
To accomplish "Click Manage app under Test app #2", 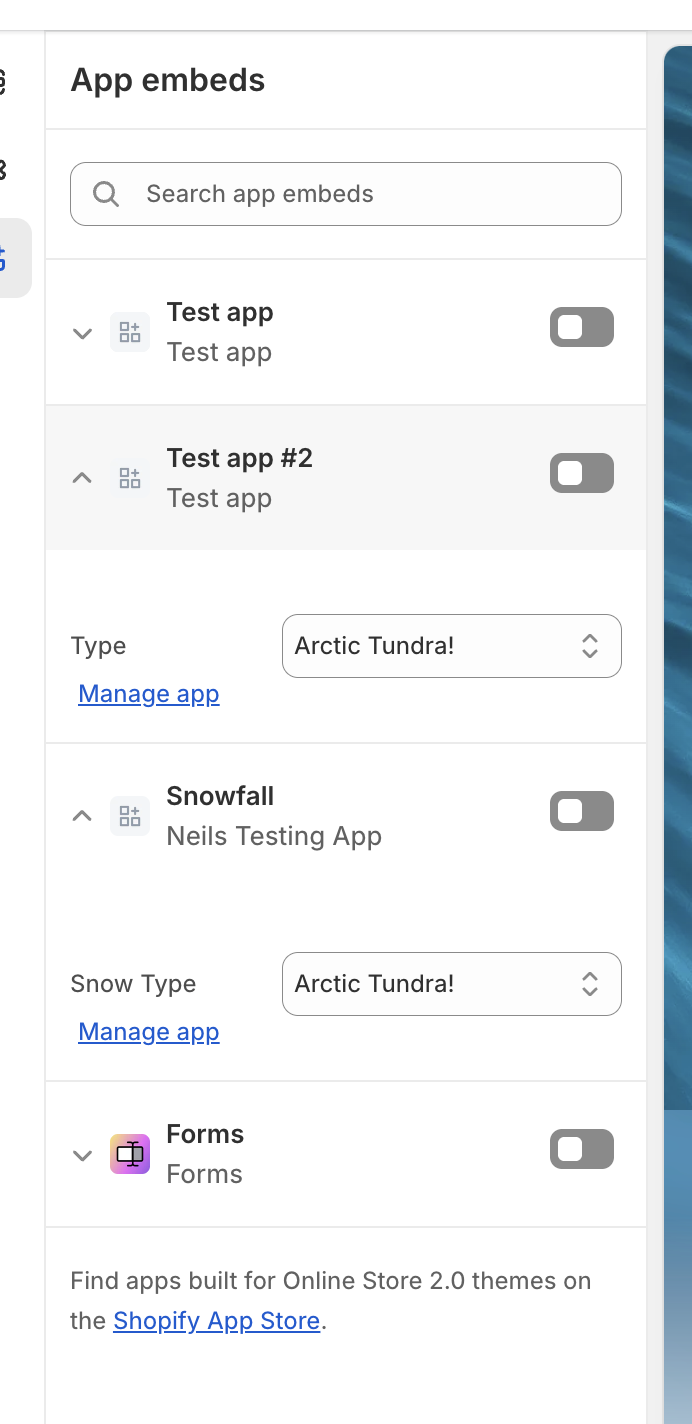I will [x=149, y=694].
